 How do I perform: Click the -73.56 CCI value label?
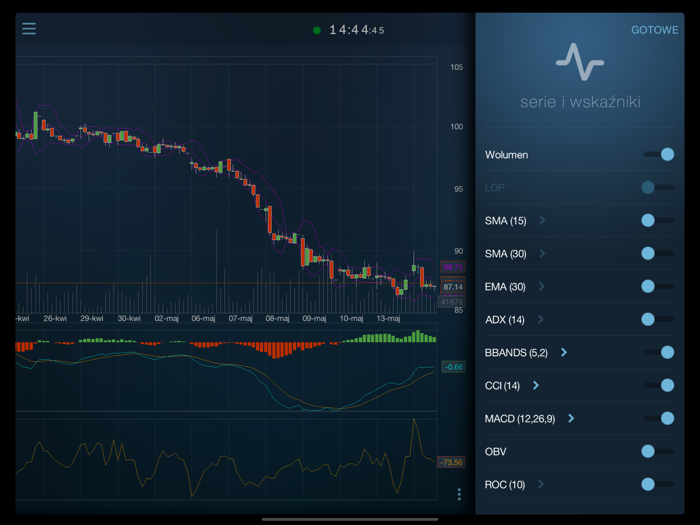click(x=452, y=462)
